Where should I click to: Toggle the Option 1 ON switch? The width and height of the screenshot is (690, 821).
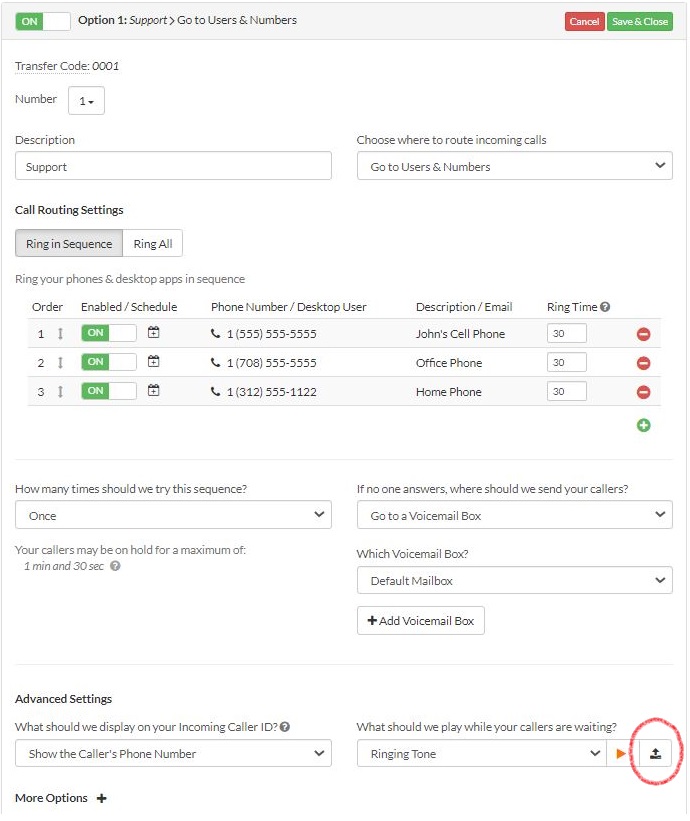[x=43, y=20]
